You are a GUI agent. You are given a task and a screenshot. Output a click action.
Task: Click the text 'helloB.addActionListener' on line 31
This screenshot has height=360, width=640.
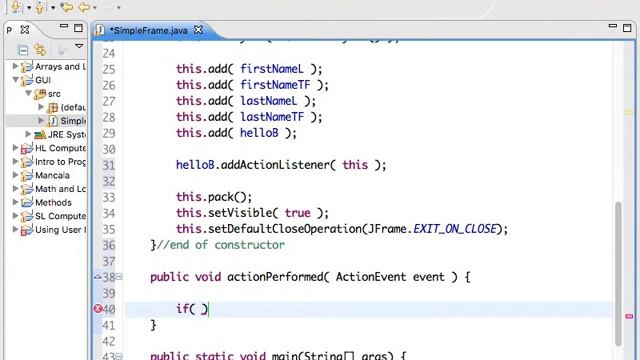click(x=252, y=165)
